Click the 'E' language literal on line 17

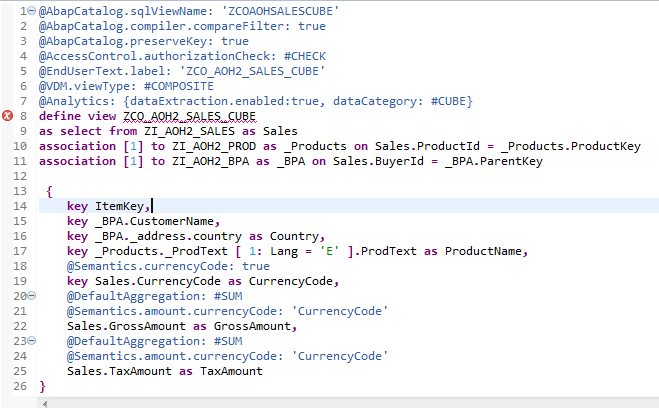[329, 251]
